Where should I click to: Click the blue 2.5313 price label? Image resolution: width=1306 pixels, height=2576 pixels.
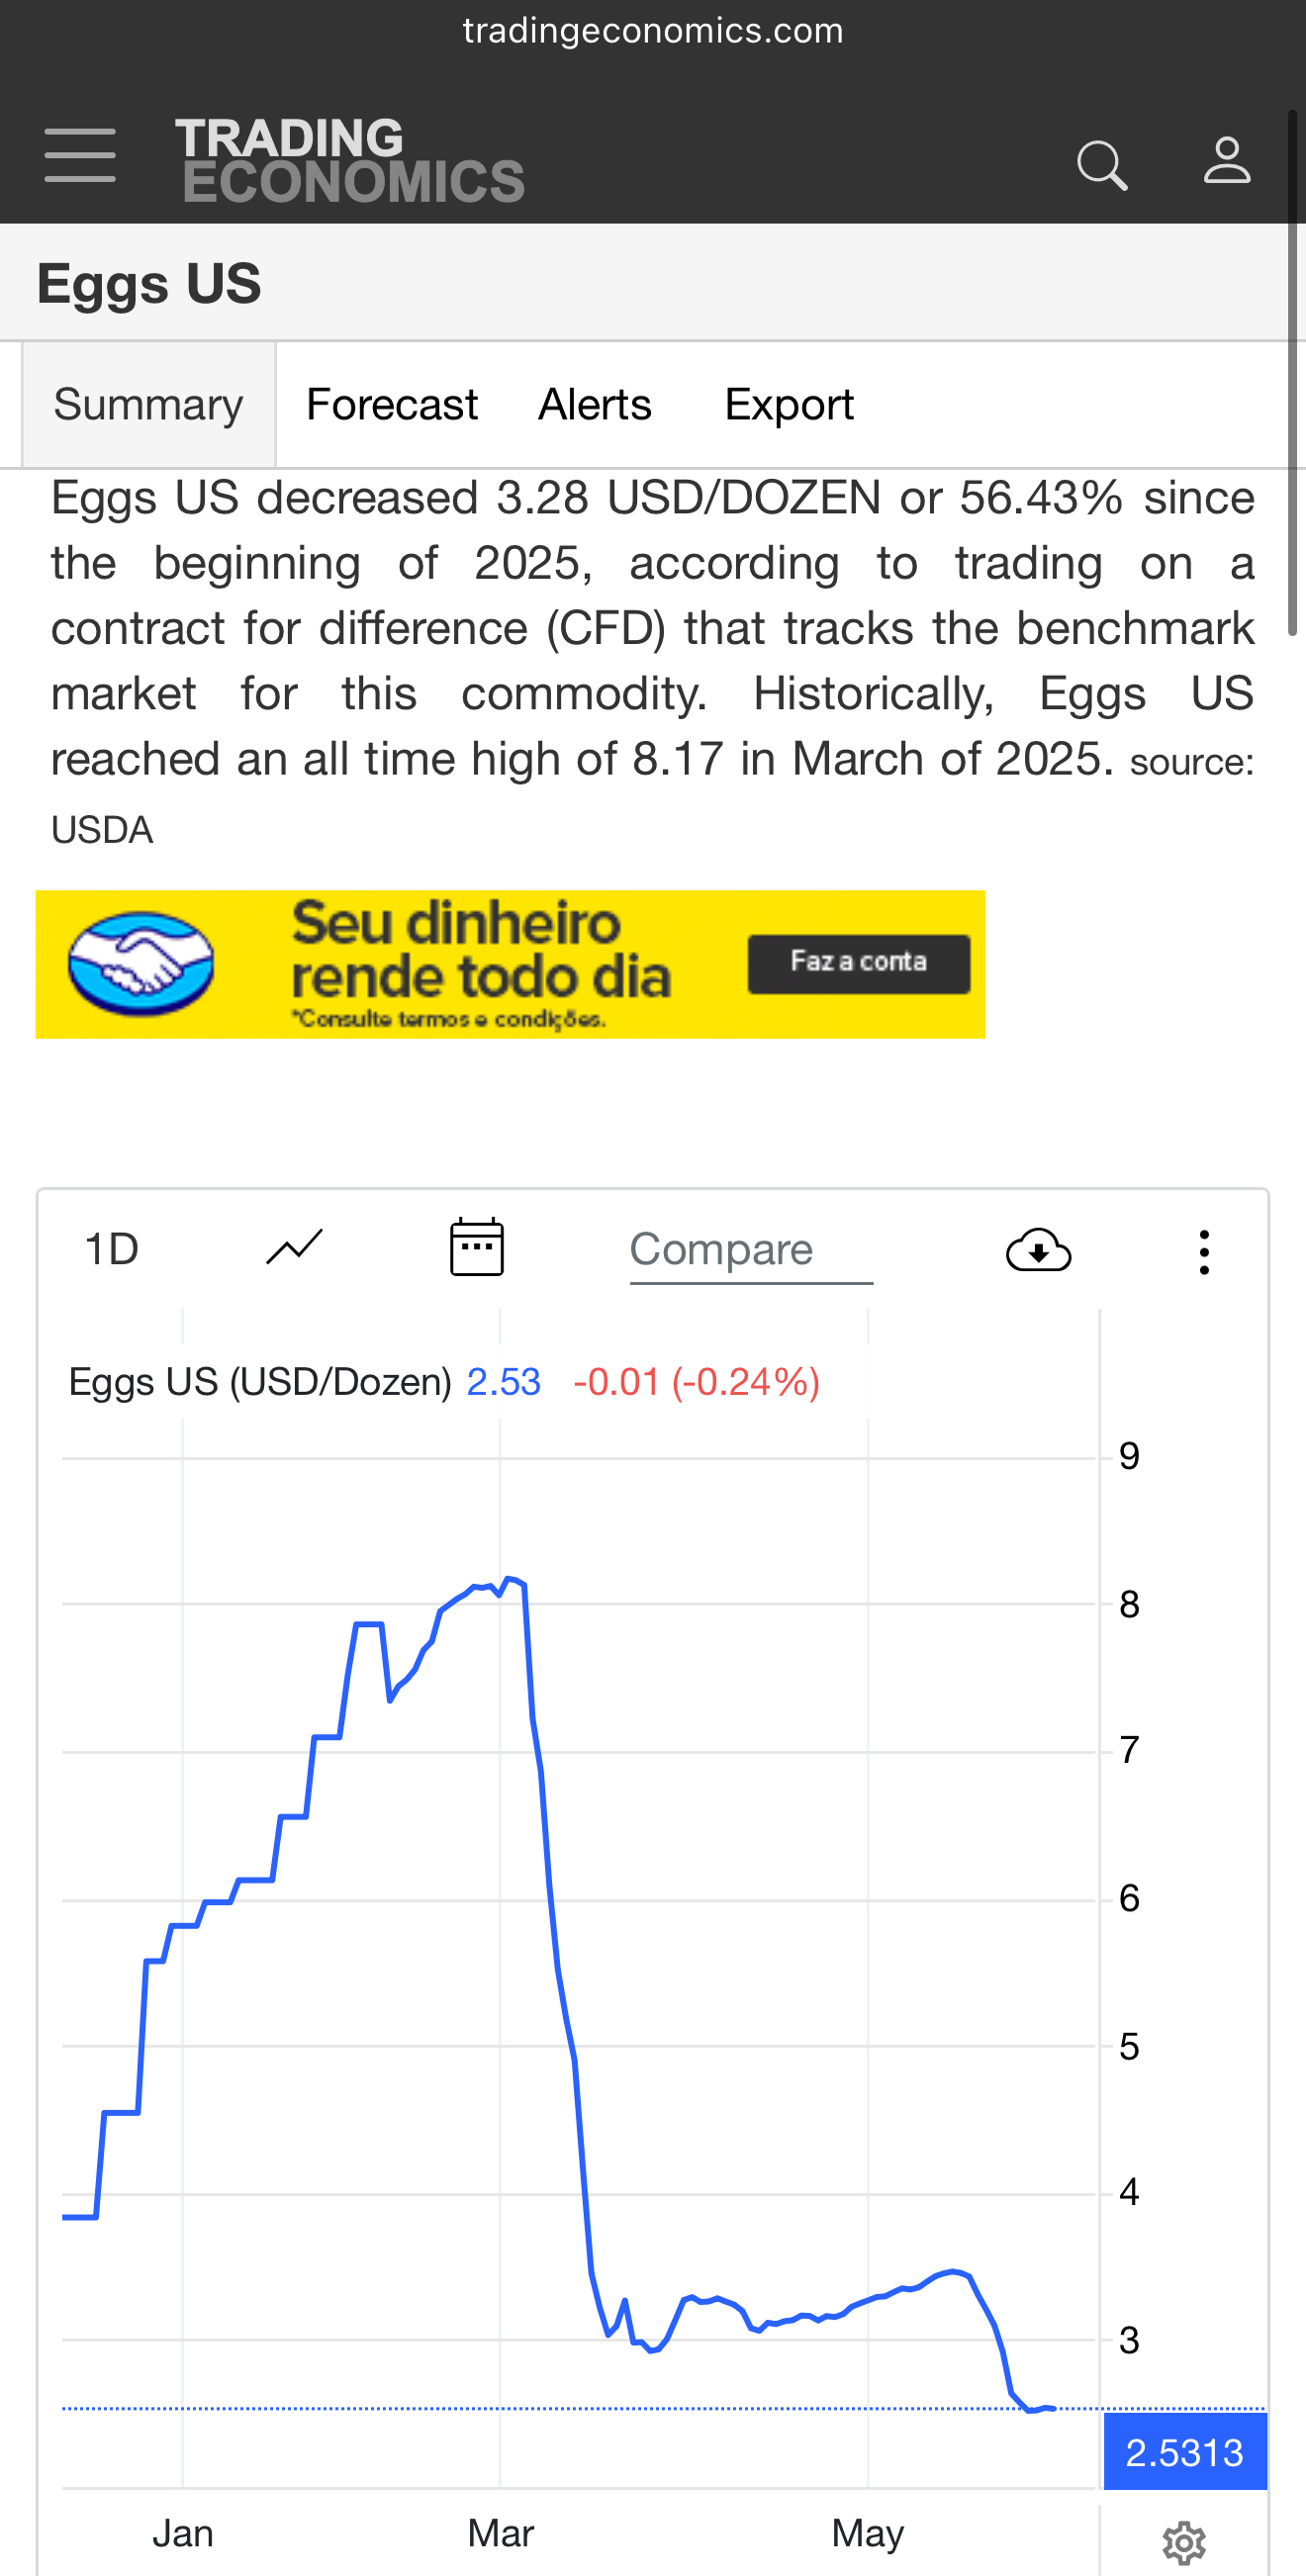point(1184,2452)
